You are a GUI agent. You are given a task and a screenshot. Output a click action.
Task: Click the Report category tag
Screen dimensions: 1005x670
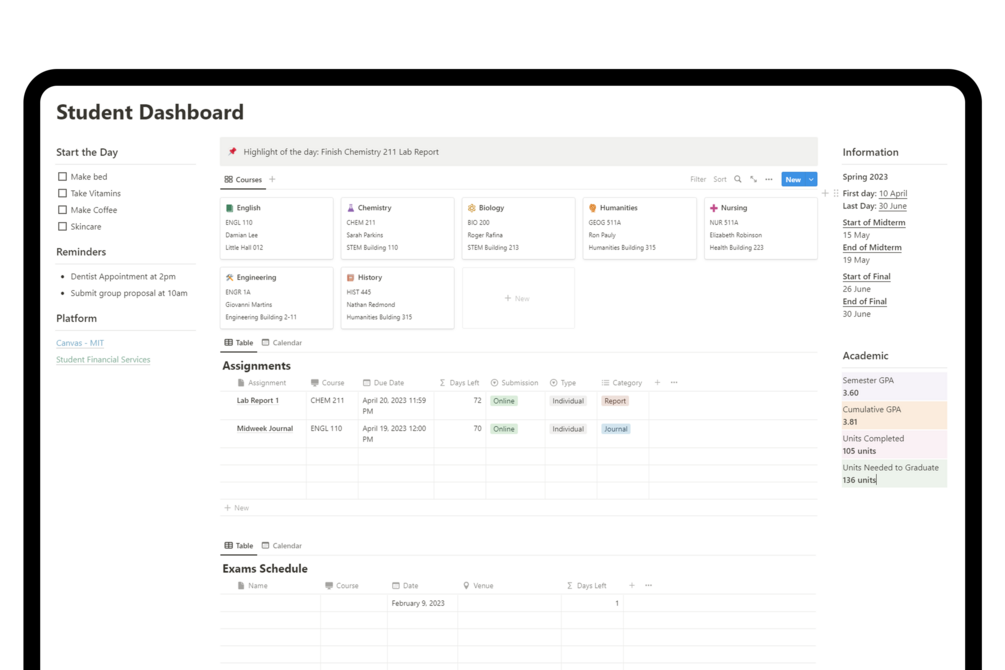coord(615,401)
